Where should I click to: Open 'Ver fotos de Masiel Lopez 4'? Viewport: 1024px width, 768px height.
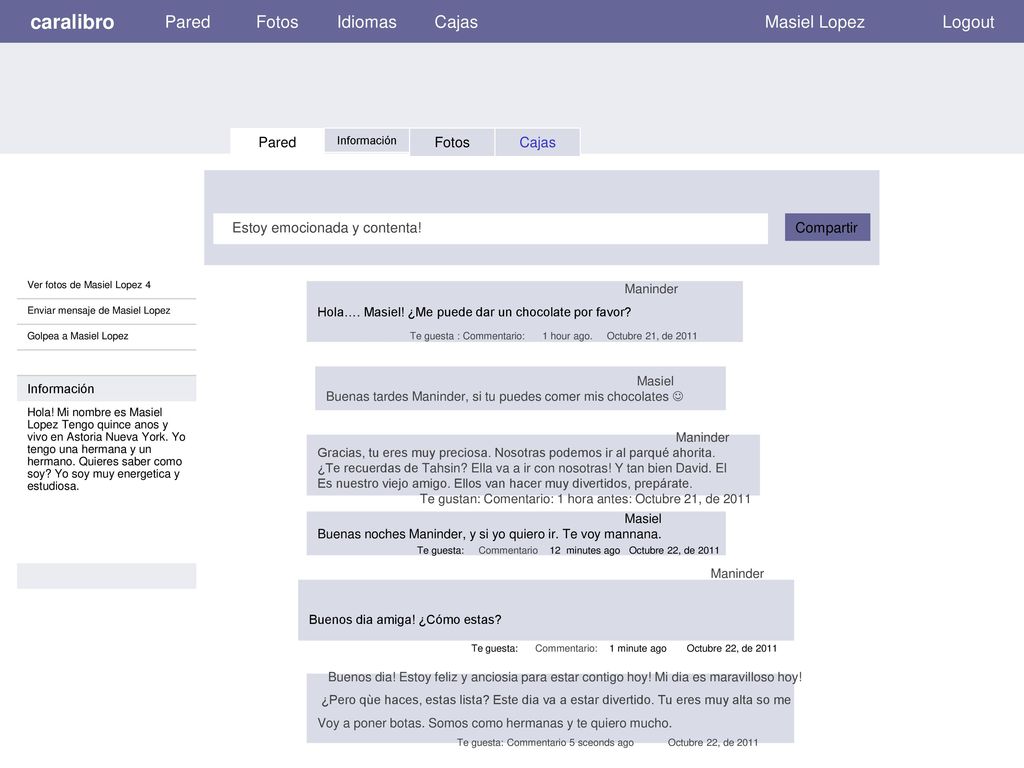coord(89,285)
